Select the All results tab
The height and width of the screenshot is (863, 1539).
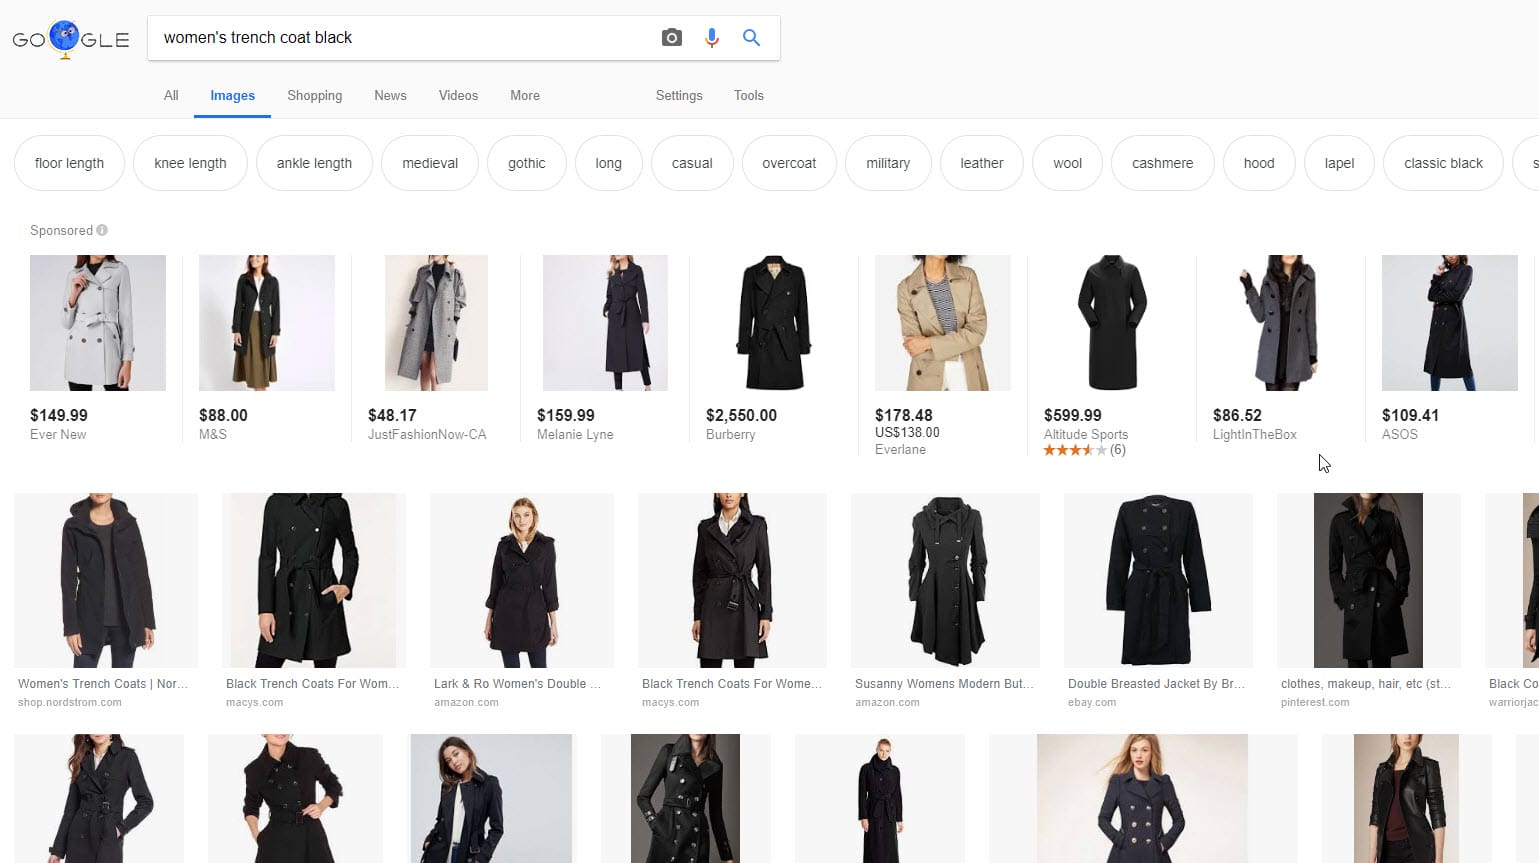point(170,95)
